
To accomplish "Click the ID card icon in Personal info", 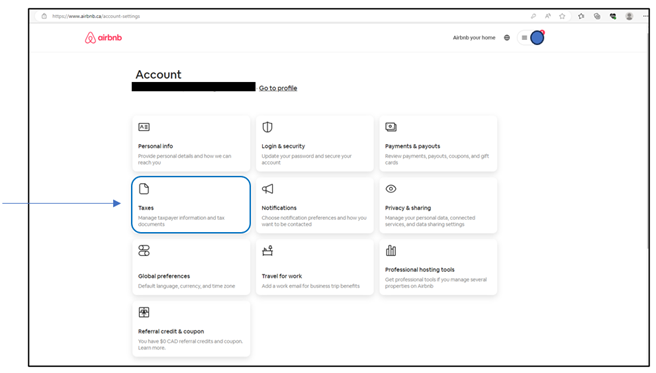I will [x=144, y=127].
